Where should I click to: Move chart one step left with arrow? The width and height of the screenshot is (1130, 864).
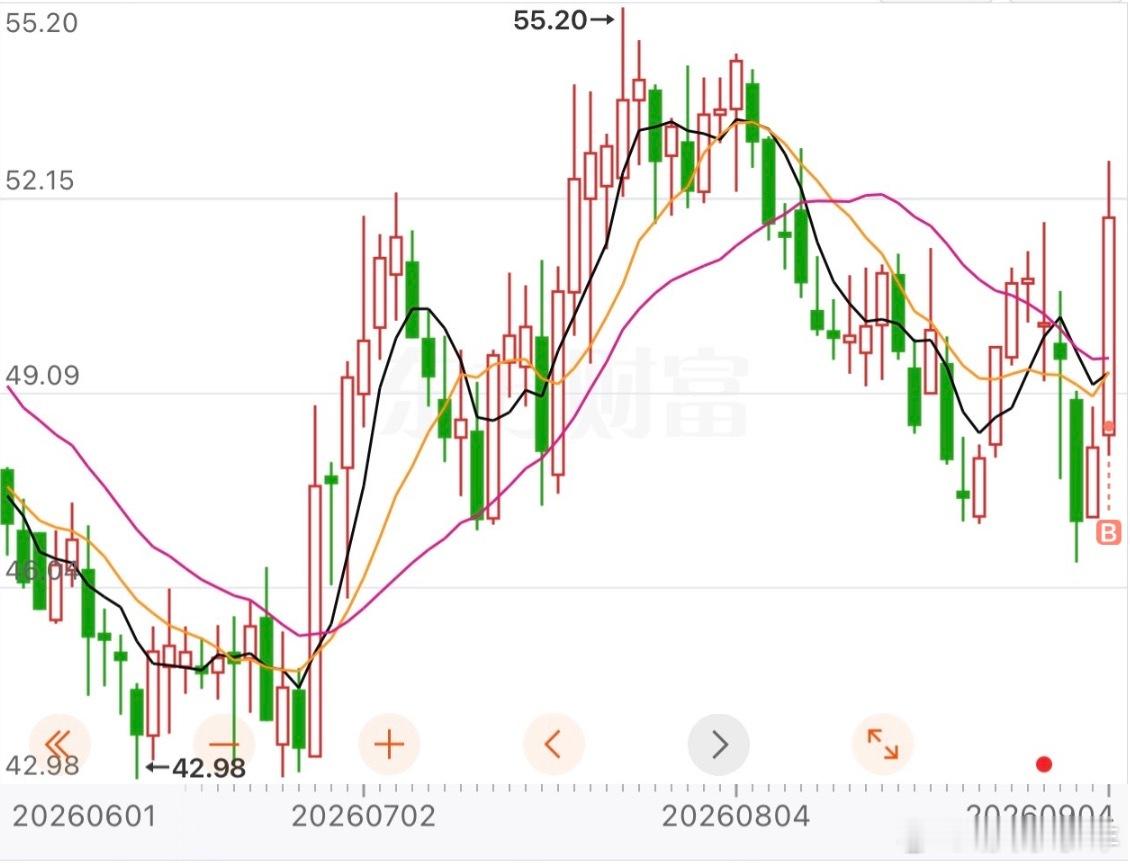click(553, 744)
